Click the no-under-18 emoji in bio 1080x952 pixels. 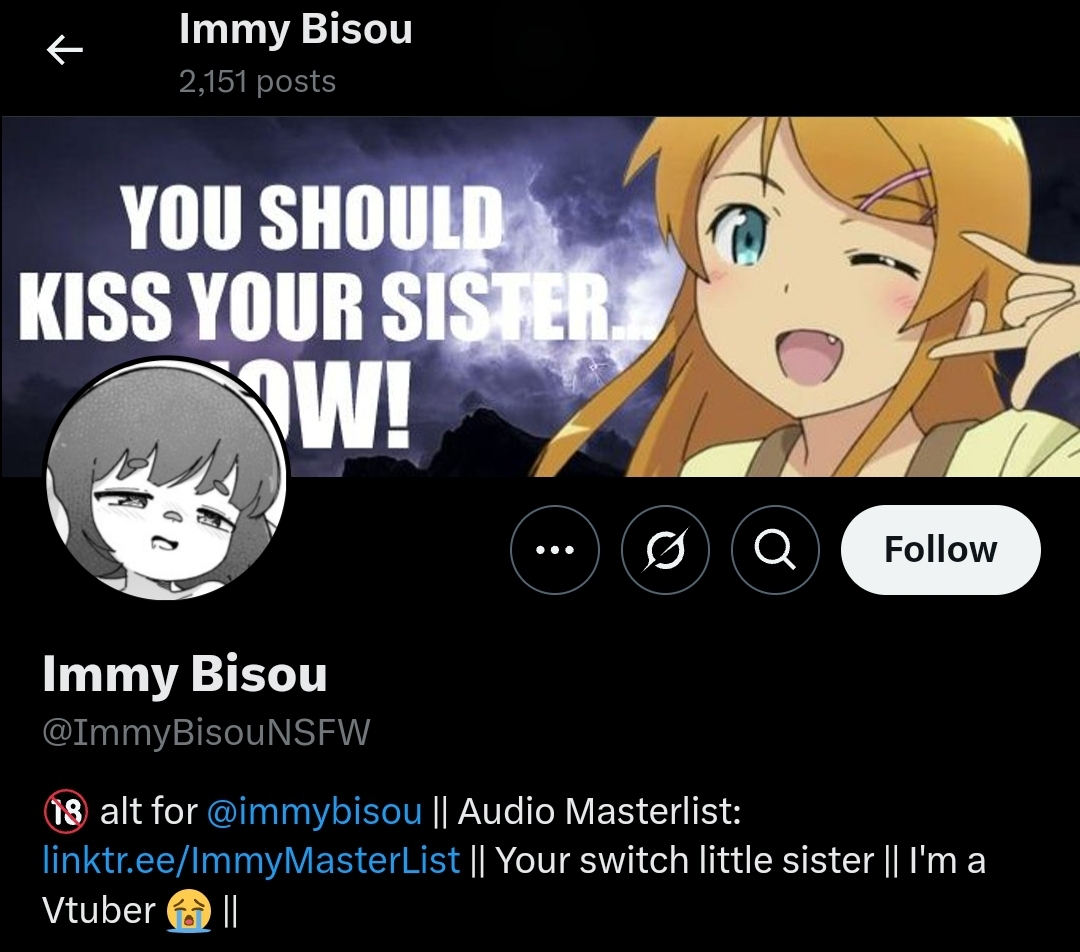coord(66,811)
